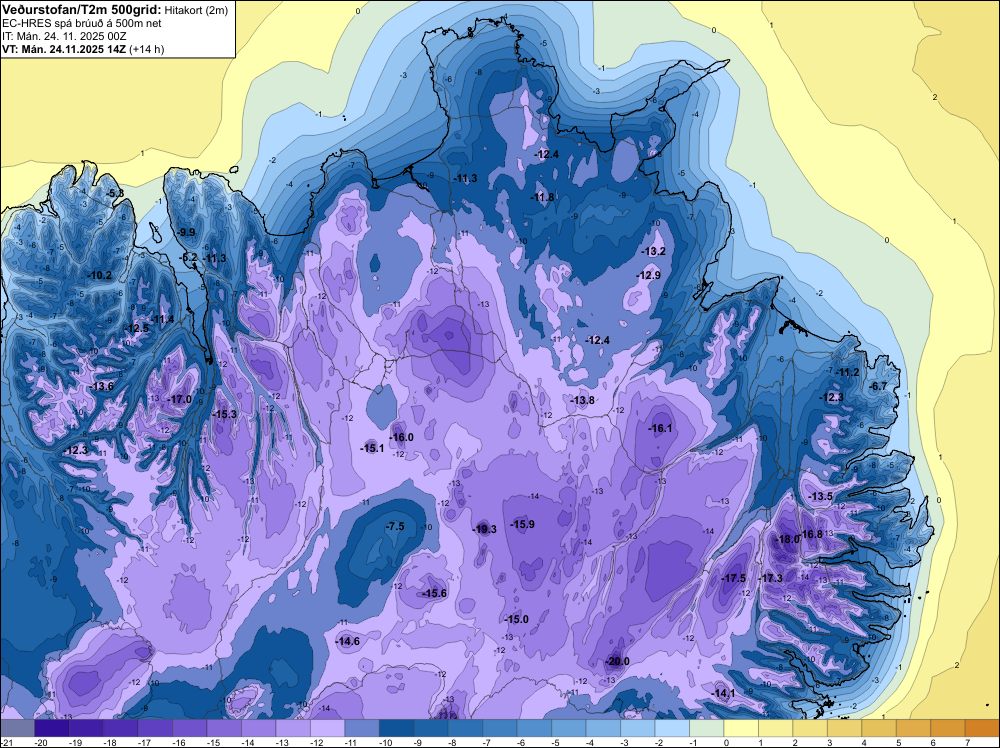Click the -5.2 temperature label
This screenshot has height=748, width=1000.
pyautogui.click(x=190, y=258)
